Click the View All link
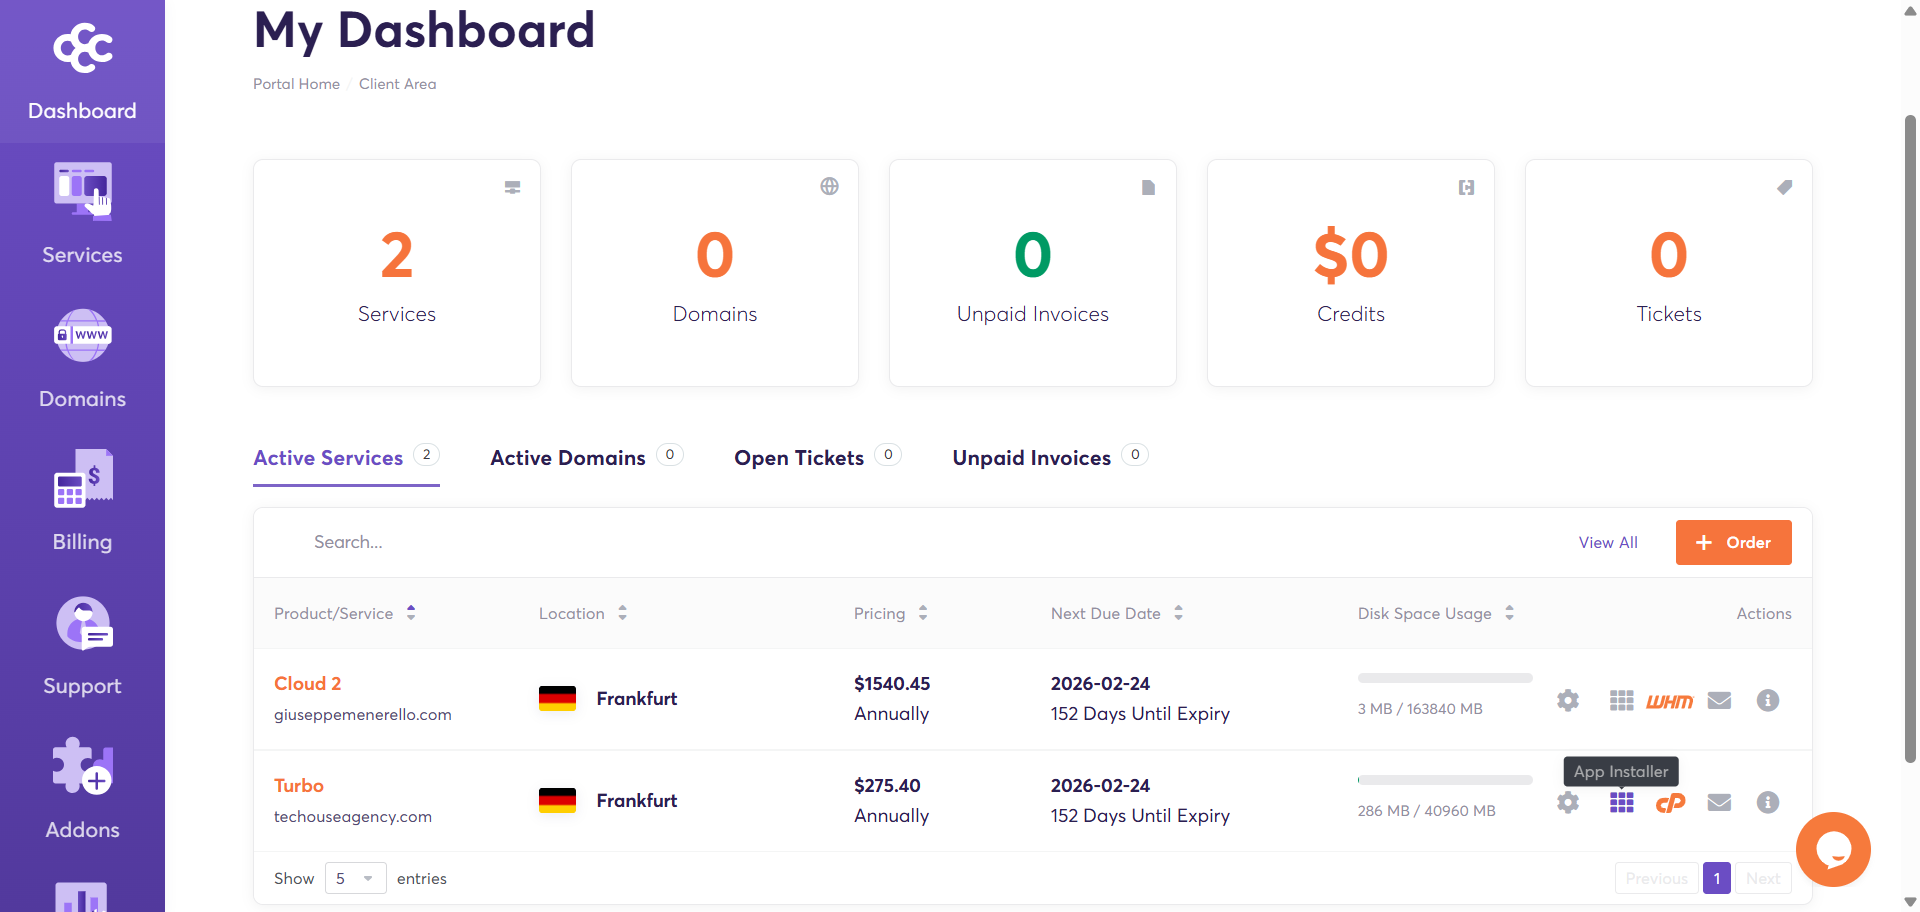Screen dimensions: 1920x912 point(1608,542)
